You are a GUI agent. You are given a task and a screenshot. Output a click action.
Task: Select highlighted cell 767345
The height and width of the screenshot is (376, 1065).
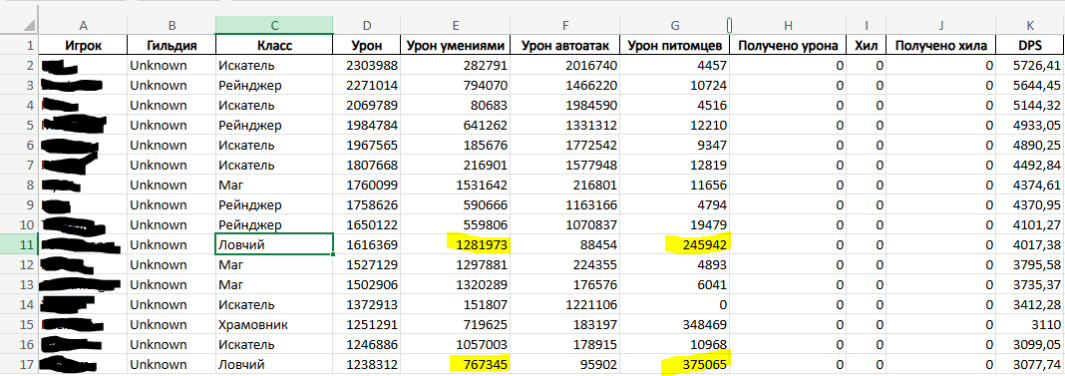pos(456,364)
